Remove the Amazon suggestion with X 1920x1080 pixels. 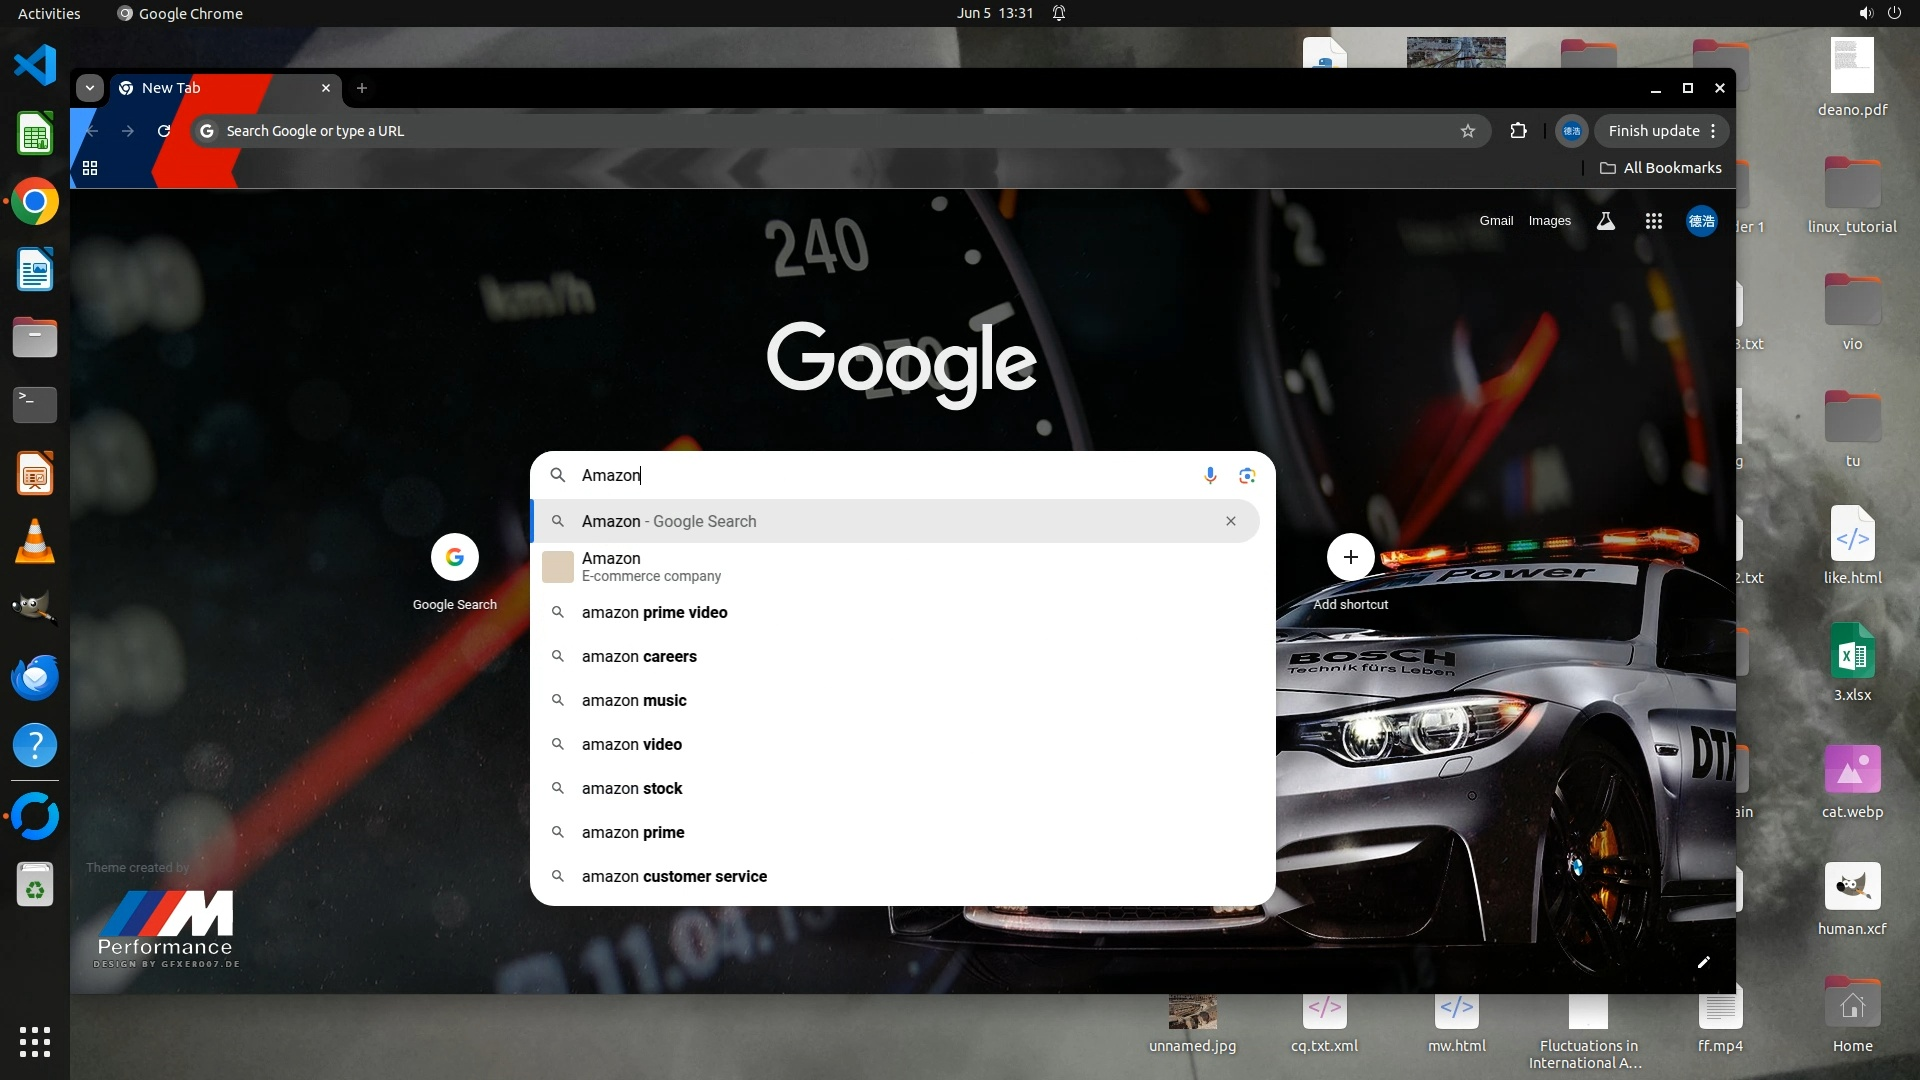1231,521
